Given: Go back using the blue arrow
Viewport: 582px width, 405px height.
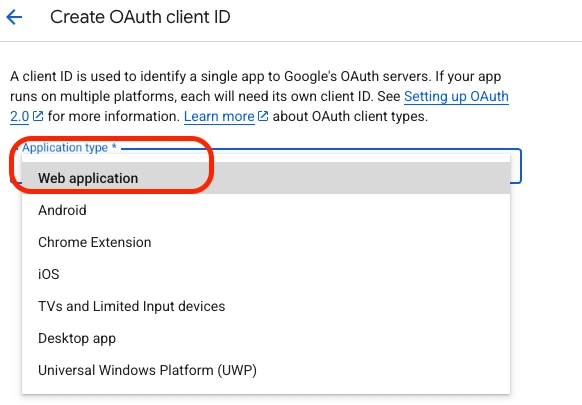Looking at the screenshot, I should click(14, 17).
